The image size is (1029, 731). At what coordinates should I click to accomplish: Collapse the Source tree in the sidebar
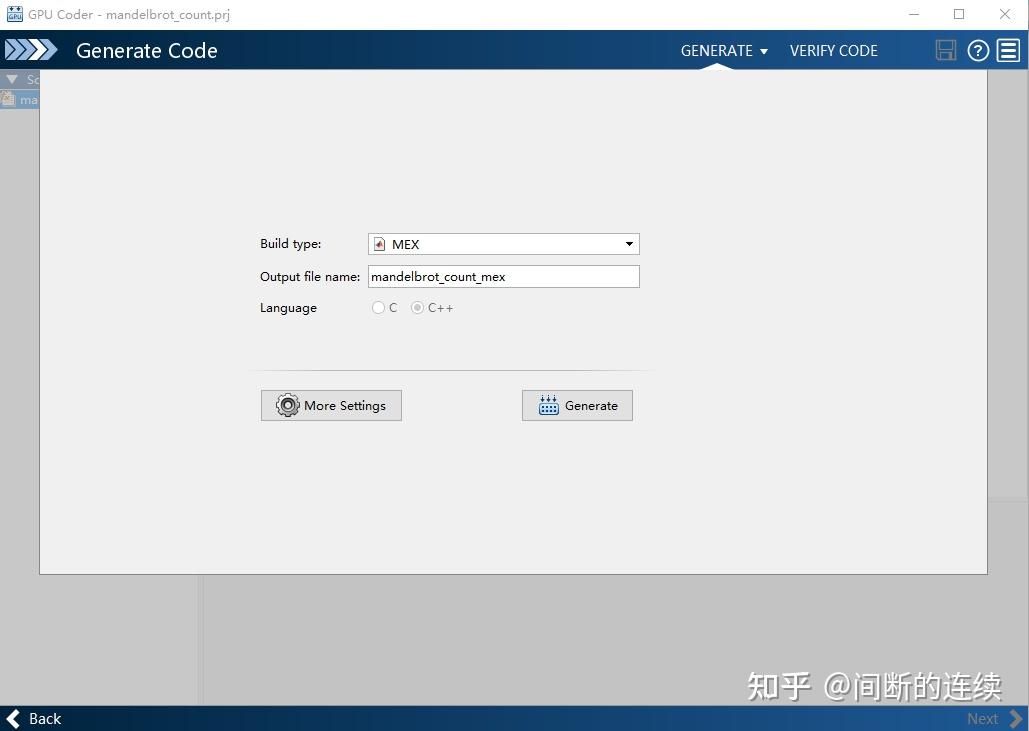(10, 79)
